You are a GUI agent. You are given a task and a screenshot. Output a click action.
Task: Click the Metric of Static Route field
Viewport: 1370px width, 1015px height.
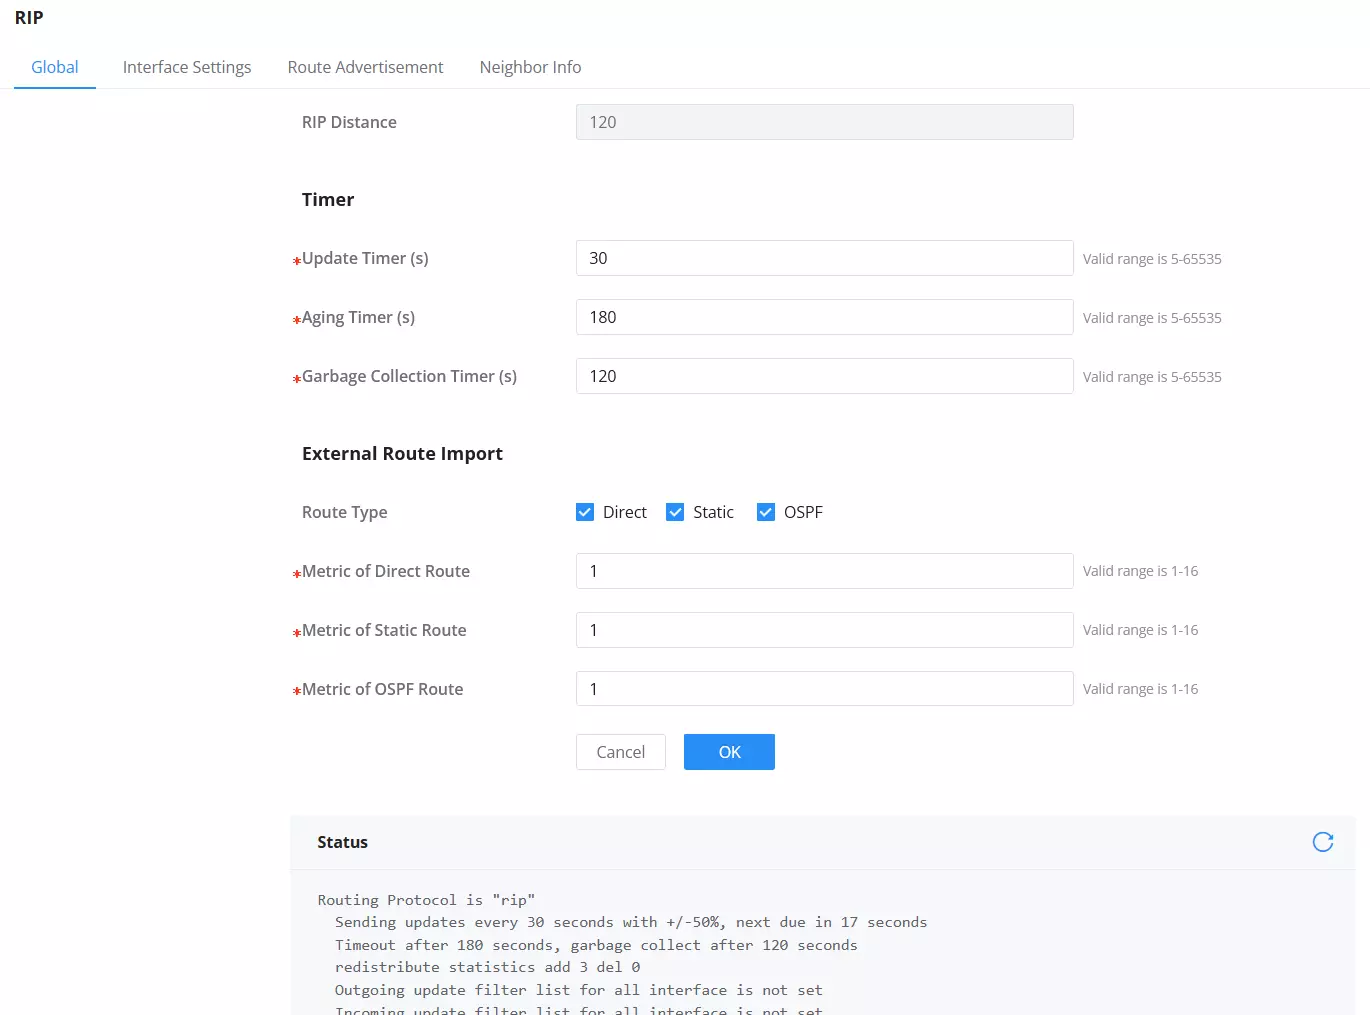point(825,630)
